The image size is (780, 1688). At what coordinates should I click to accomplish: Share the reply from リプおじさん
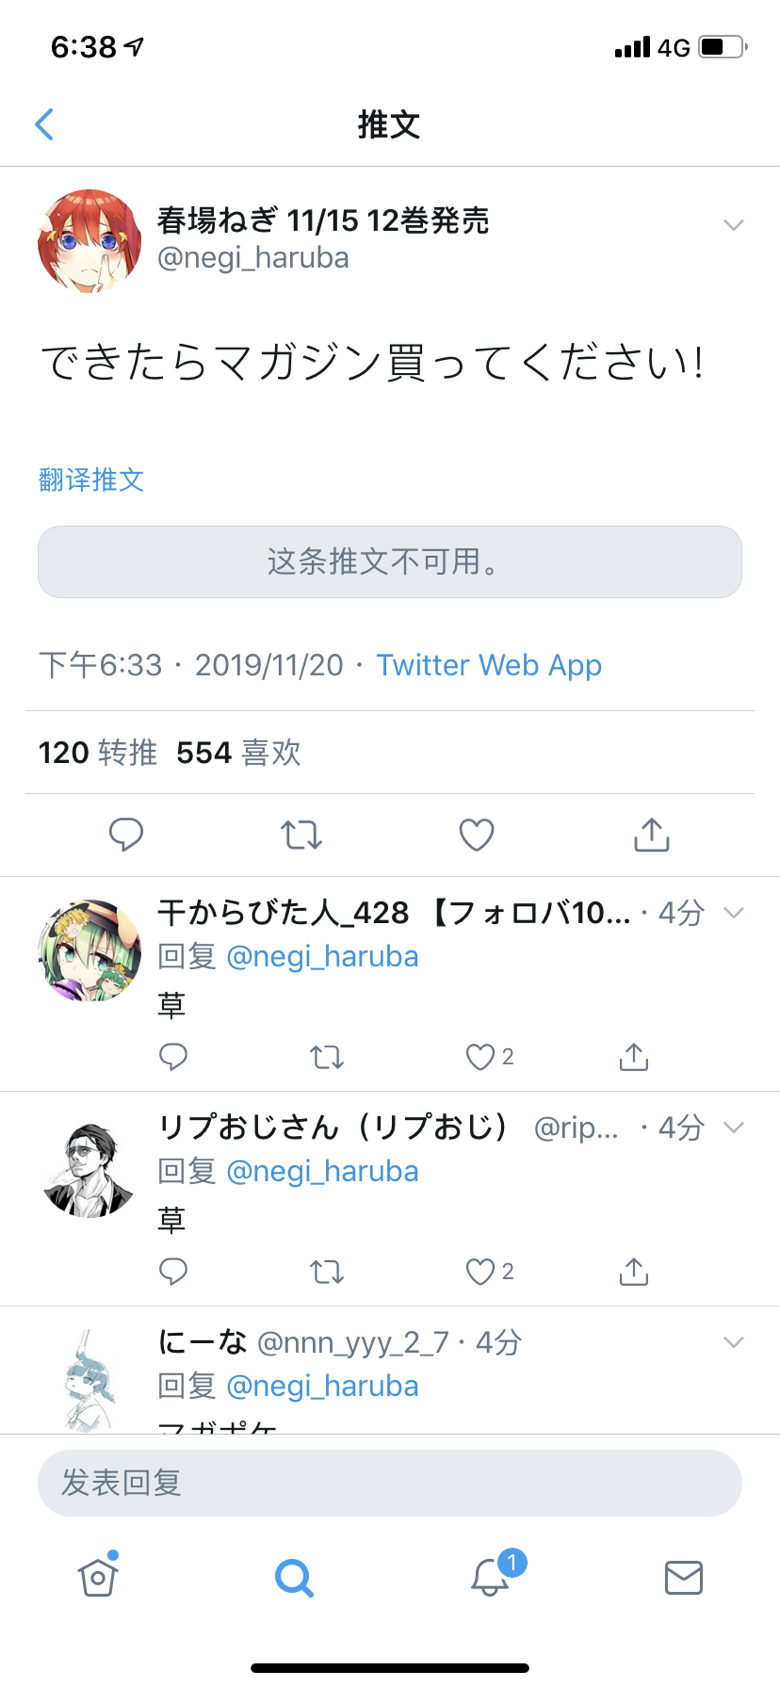[x=634, y=1271]
